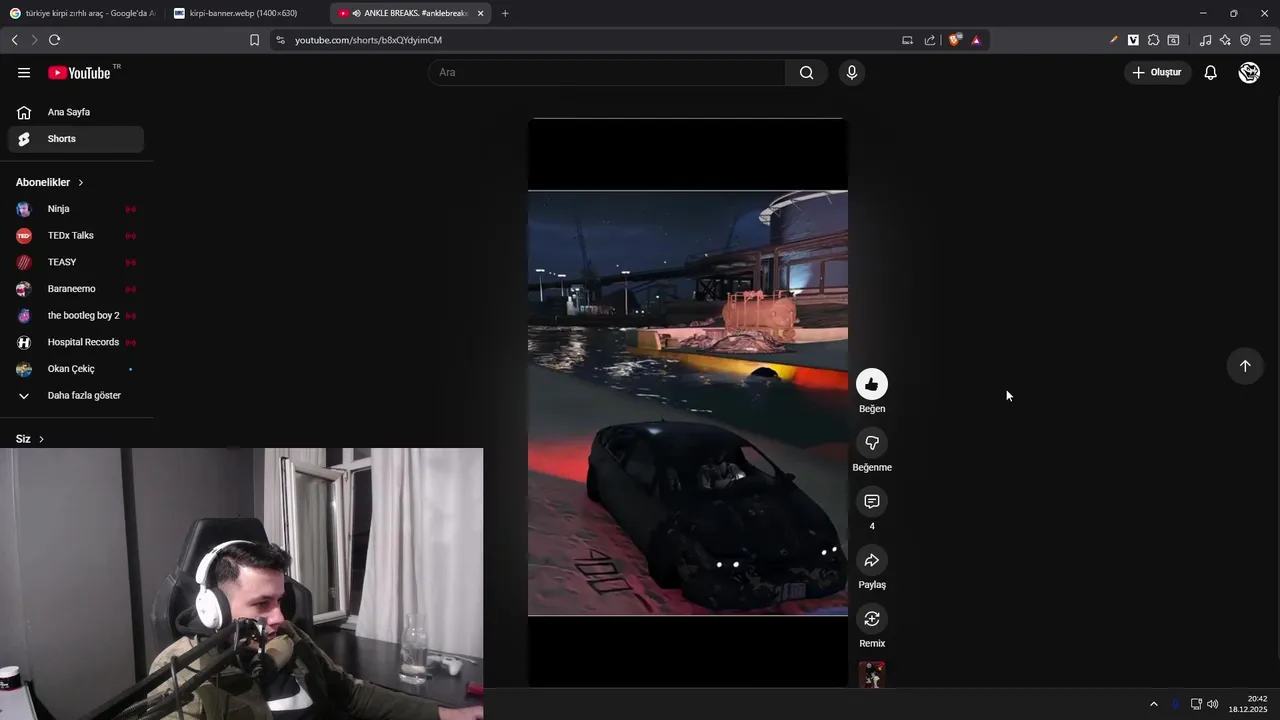Open the media control music note icon
Screen dimensions: 1280x720
tap(1205, 40)
